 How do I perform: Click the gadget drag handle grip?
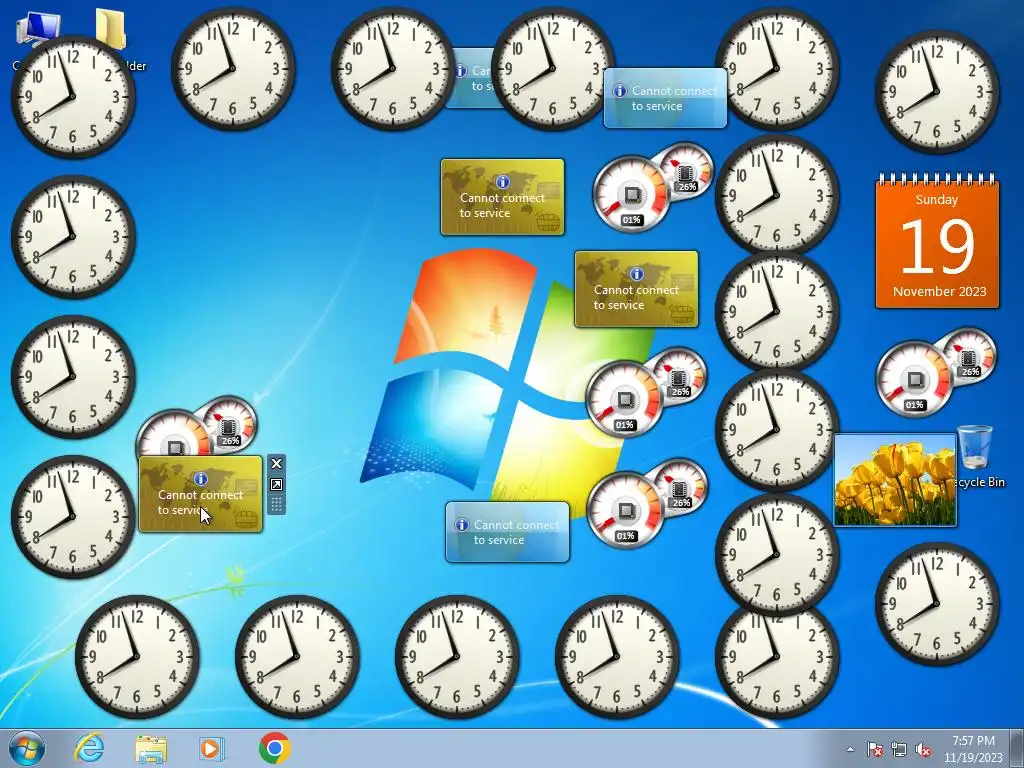pyautogui.click(x=276, y=504)
